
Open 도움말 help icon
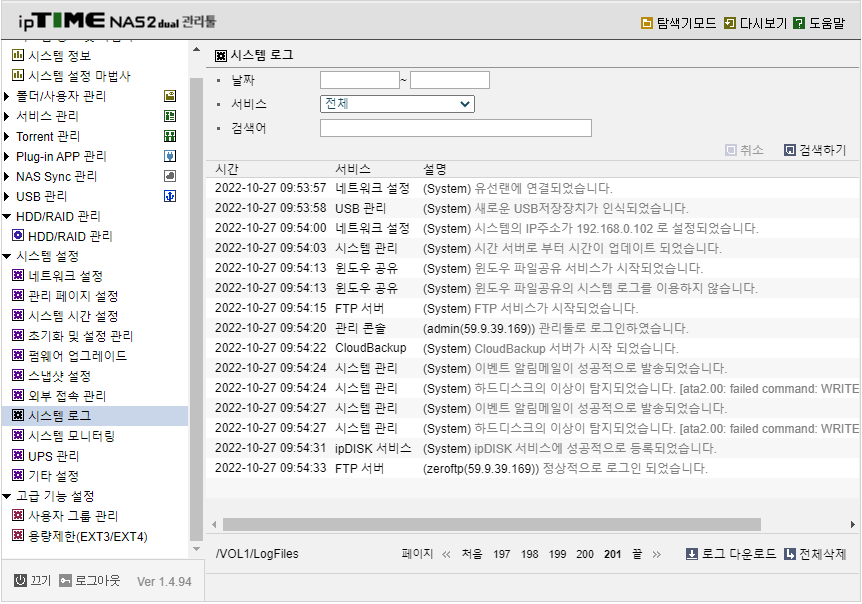pyautogui.click(x=799, y=23)
